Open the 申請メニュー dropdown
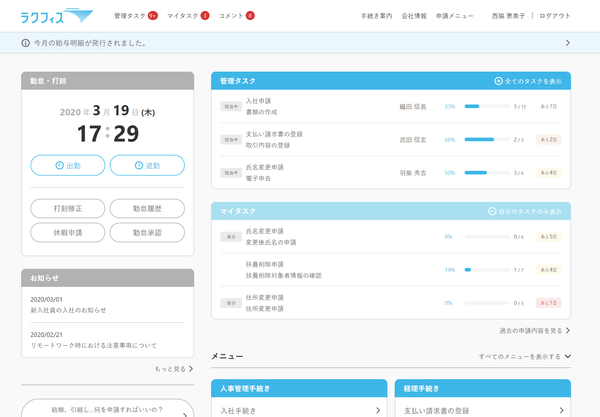Viewport: 600px width, 417px height. [455, 16]
